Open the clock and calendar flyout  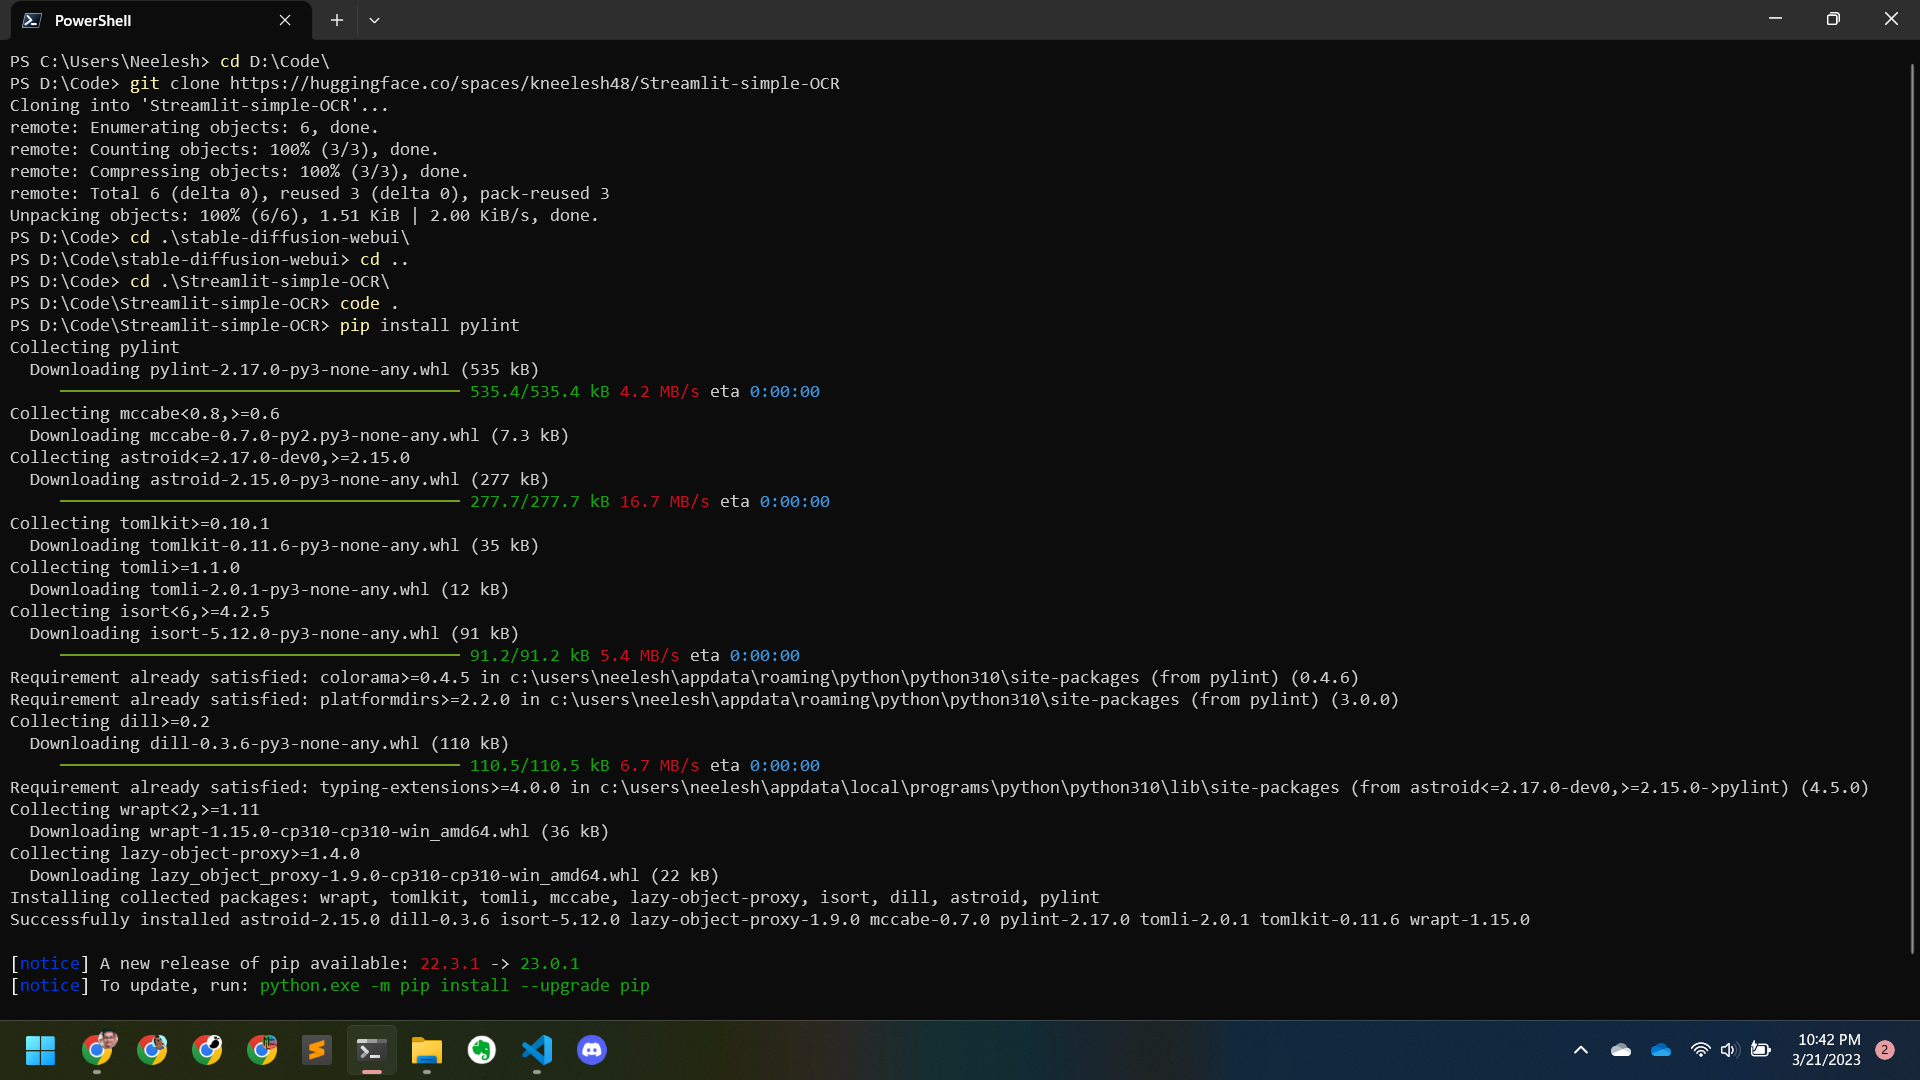coord(1826,1050)
